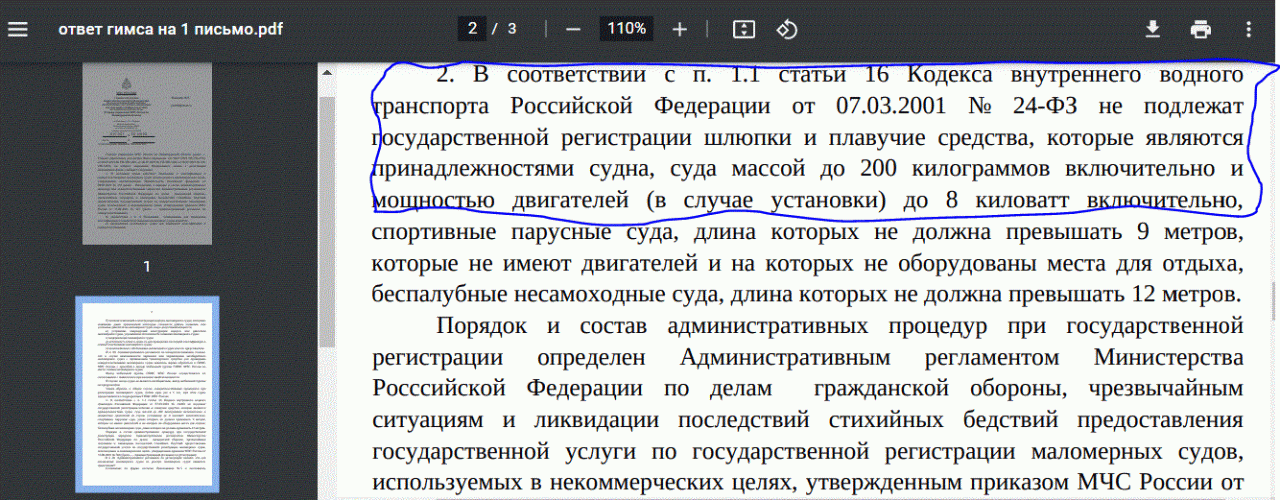Click the current page number field
This screenshot has height=500, width=1280.
tap(472, 29)
